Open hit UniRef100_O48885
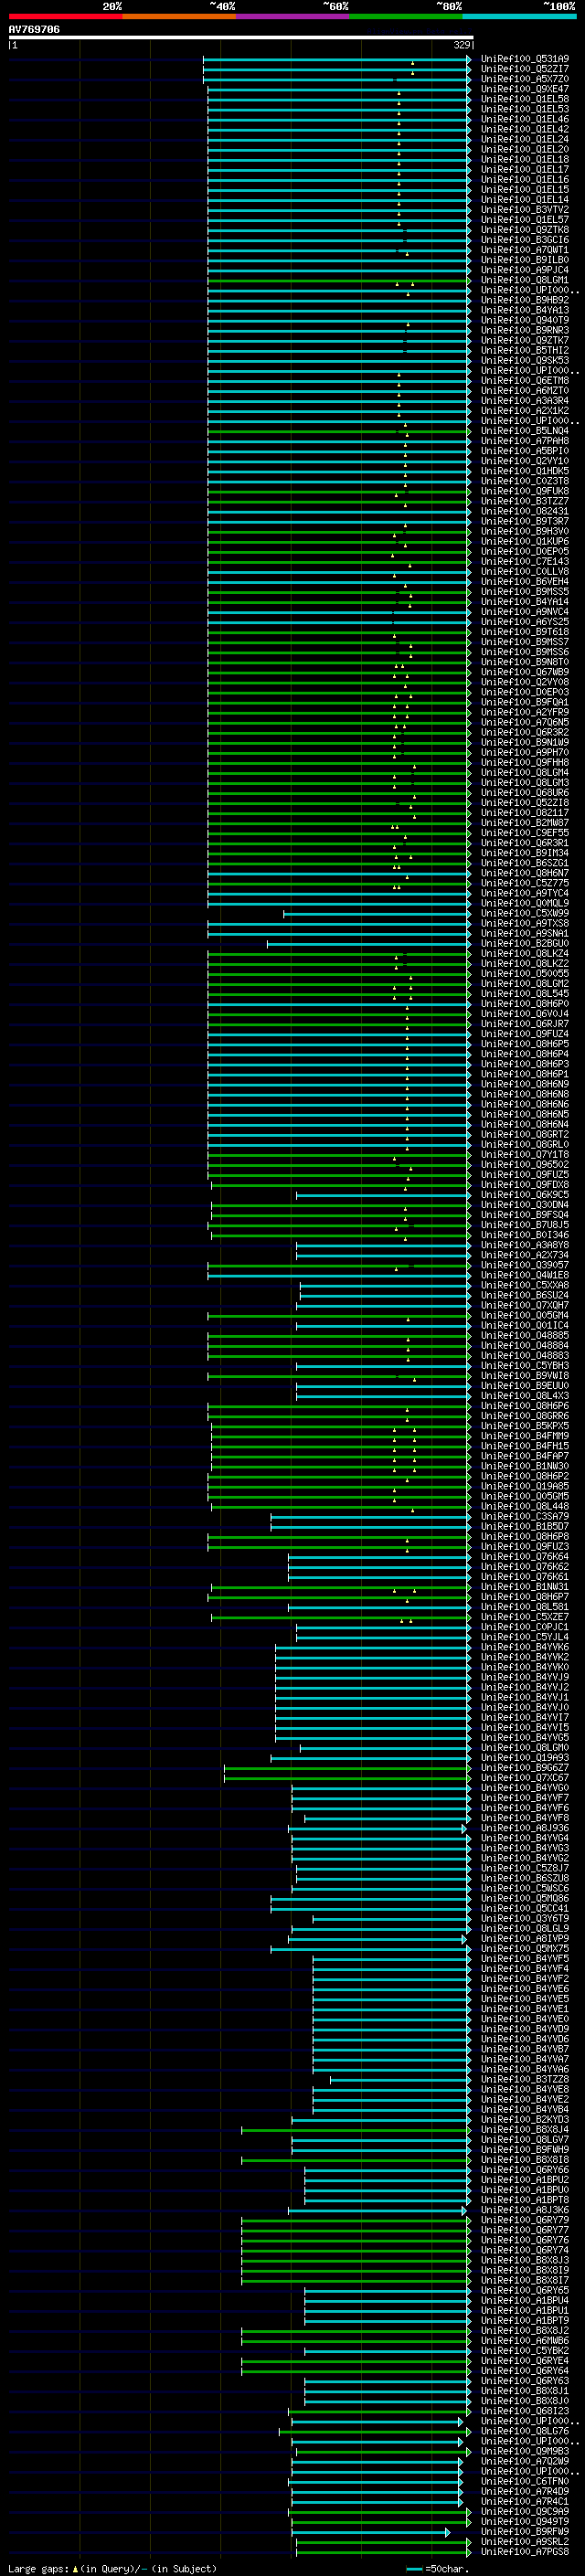This screenshot has width=585, height=2576. point(525,1336)
